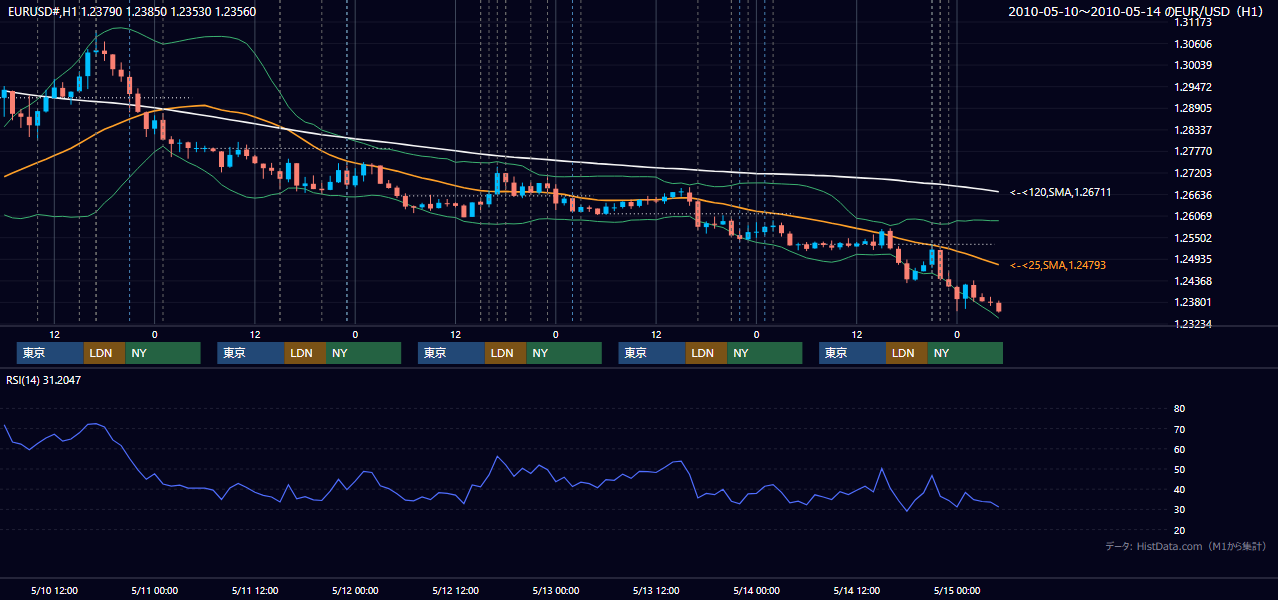Click price axis value 1.28905
Screen dimensions: 1278x600
(1194, 108)
